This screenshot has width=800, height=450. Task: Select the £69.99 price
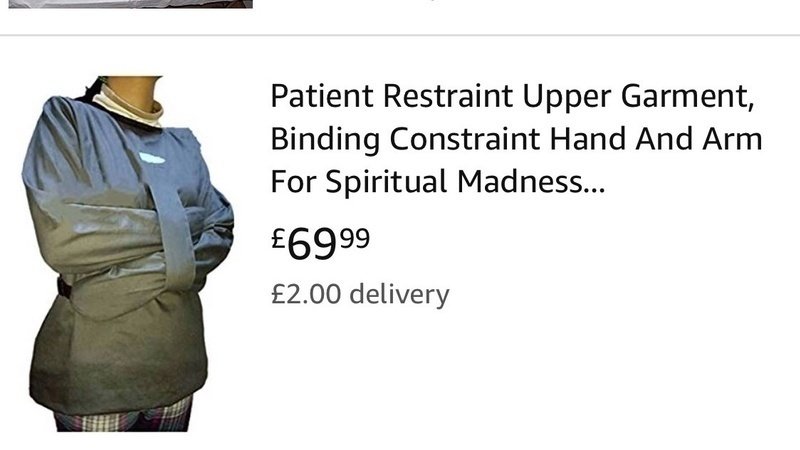point(320,244)
